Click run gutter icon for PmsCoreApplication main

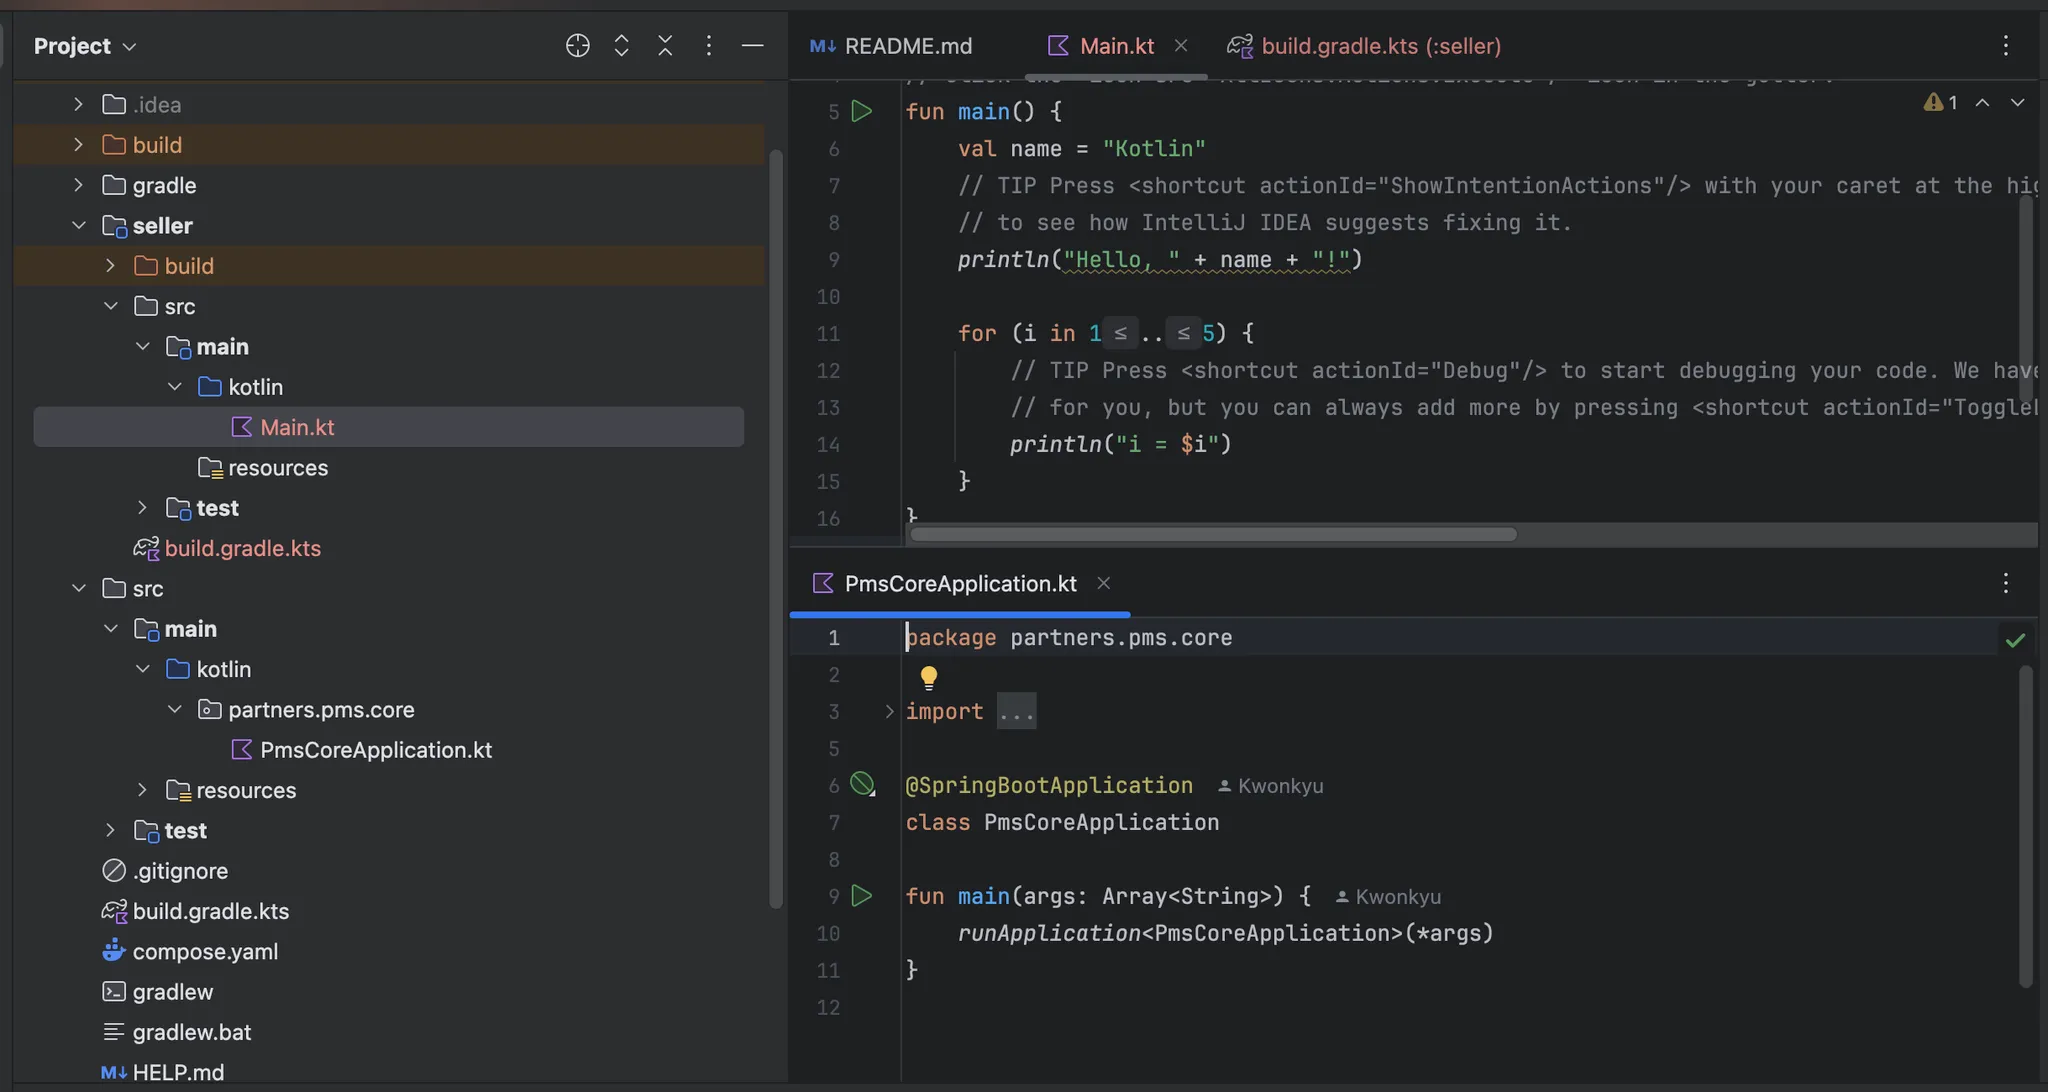[x=861, y=896]
